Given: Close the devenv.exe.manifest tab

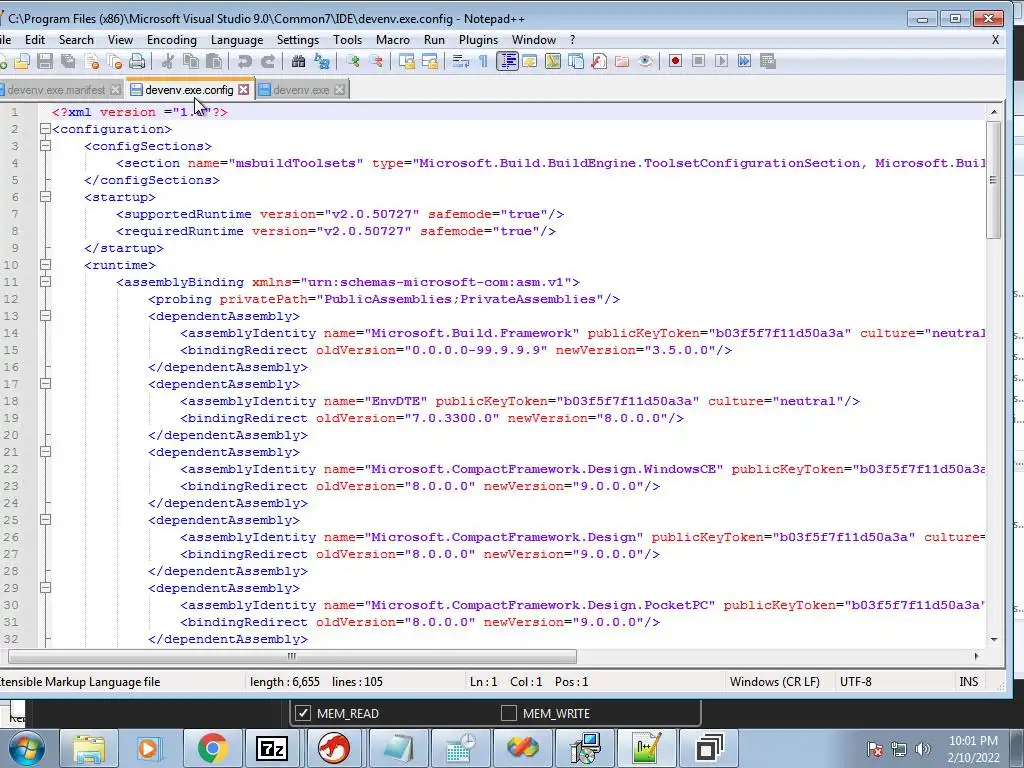Looking at the screenshot, I should click(x=116, y=89).
